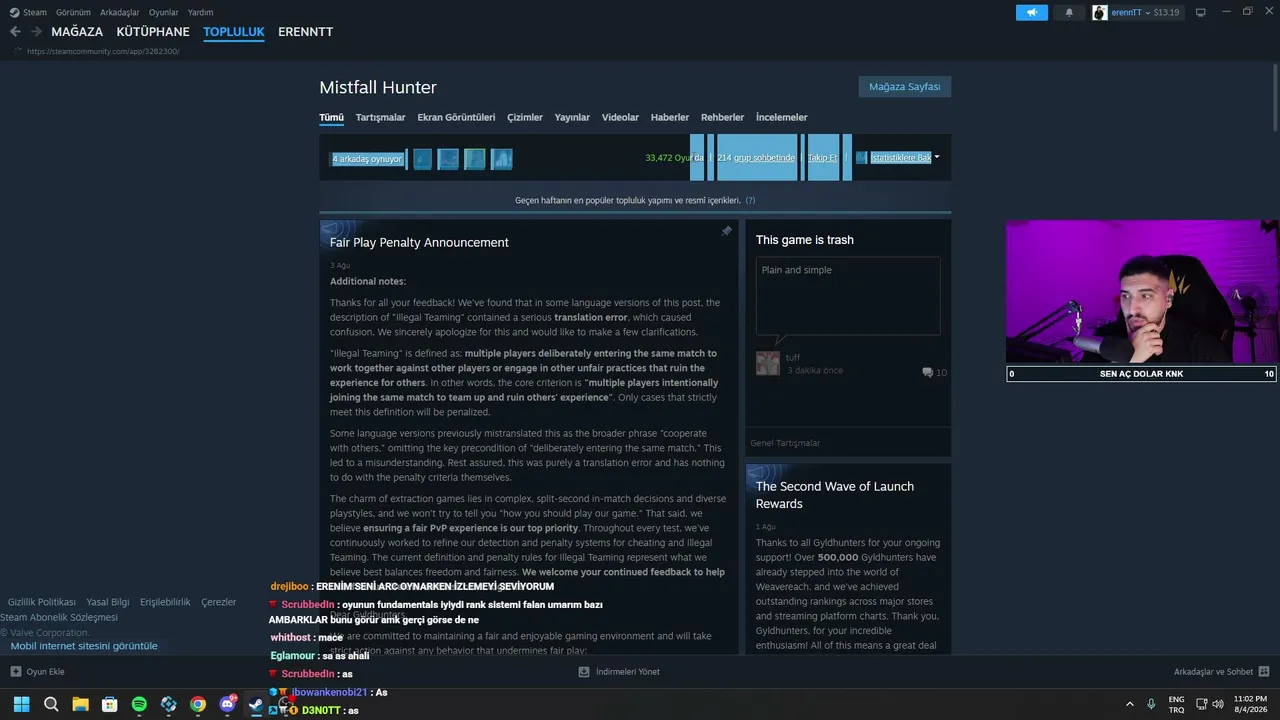The image size is (1280, 720).
Task: Open Discord from the taskbar
Action: [x=228, y=704]
